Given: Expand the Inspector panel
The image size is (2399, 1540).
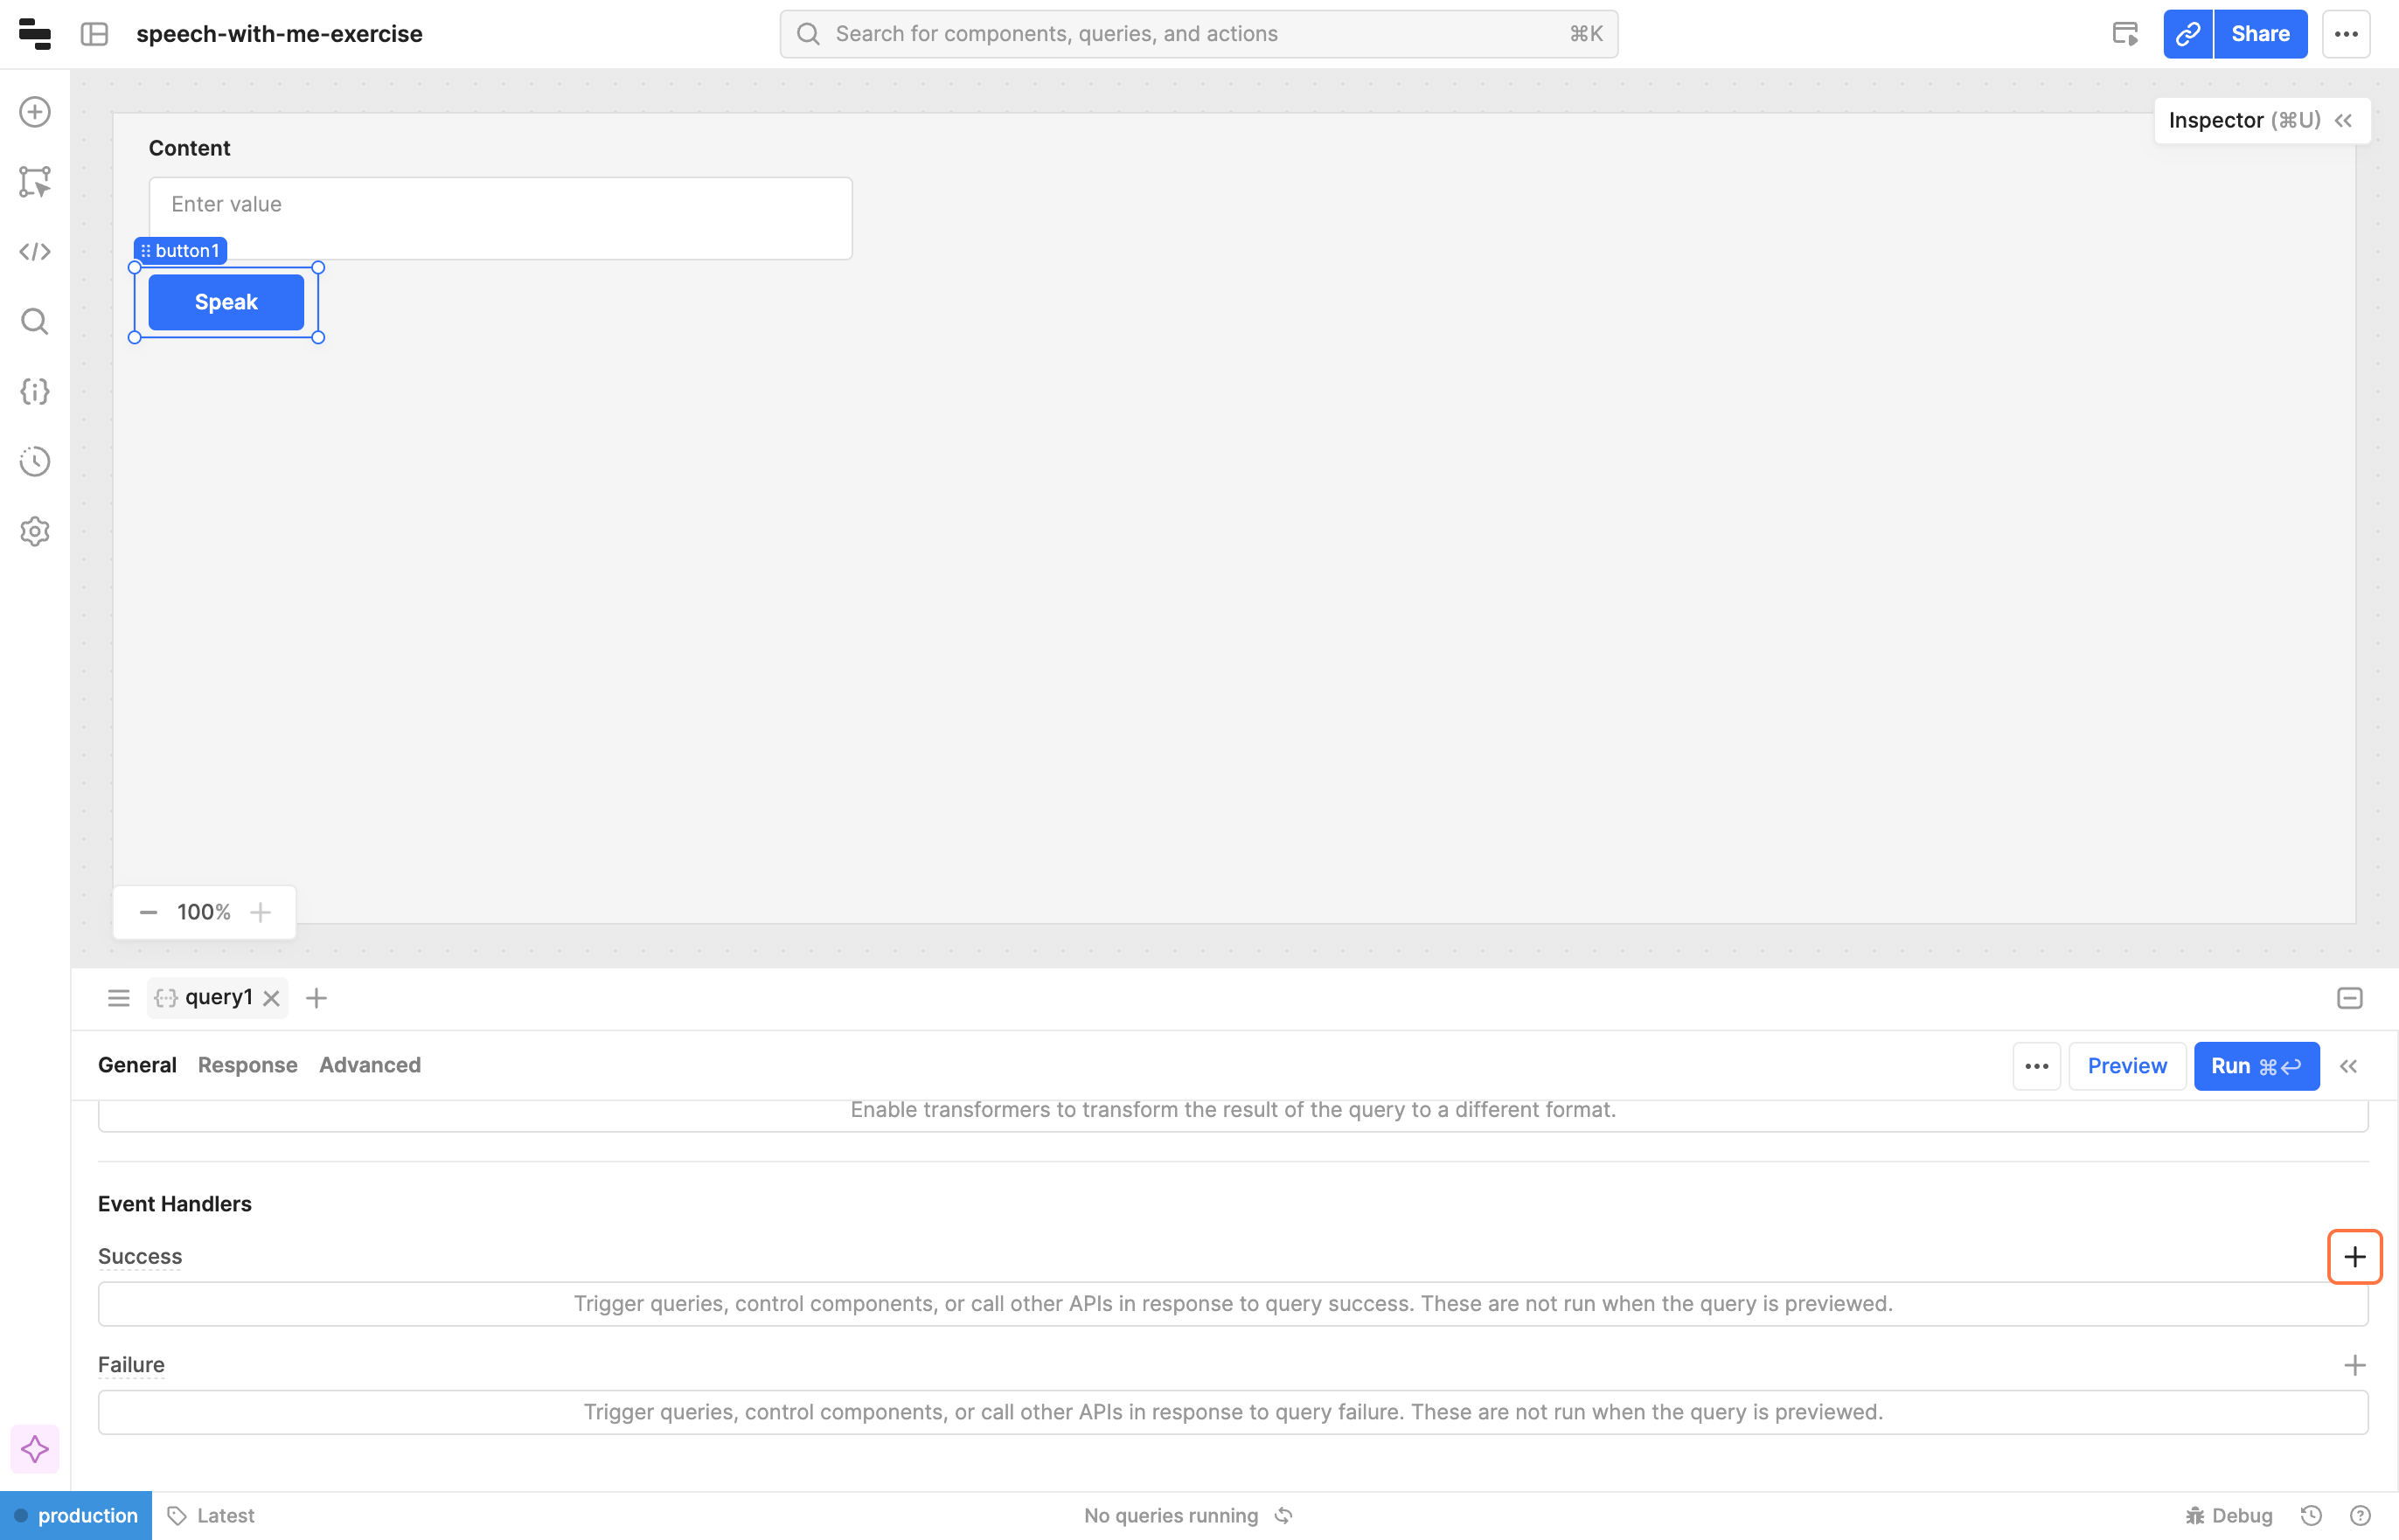Looking at the screenshot, I should coord(2343,121).
